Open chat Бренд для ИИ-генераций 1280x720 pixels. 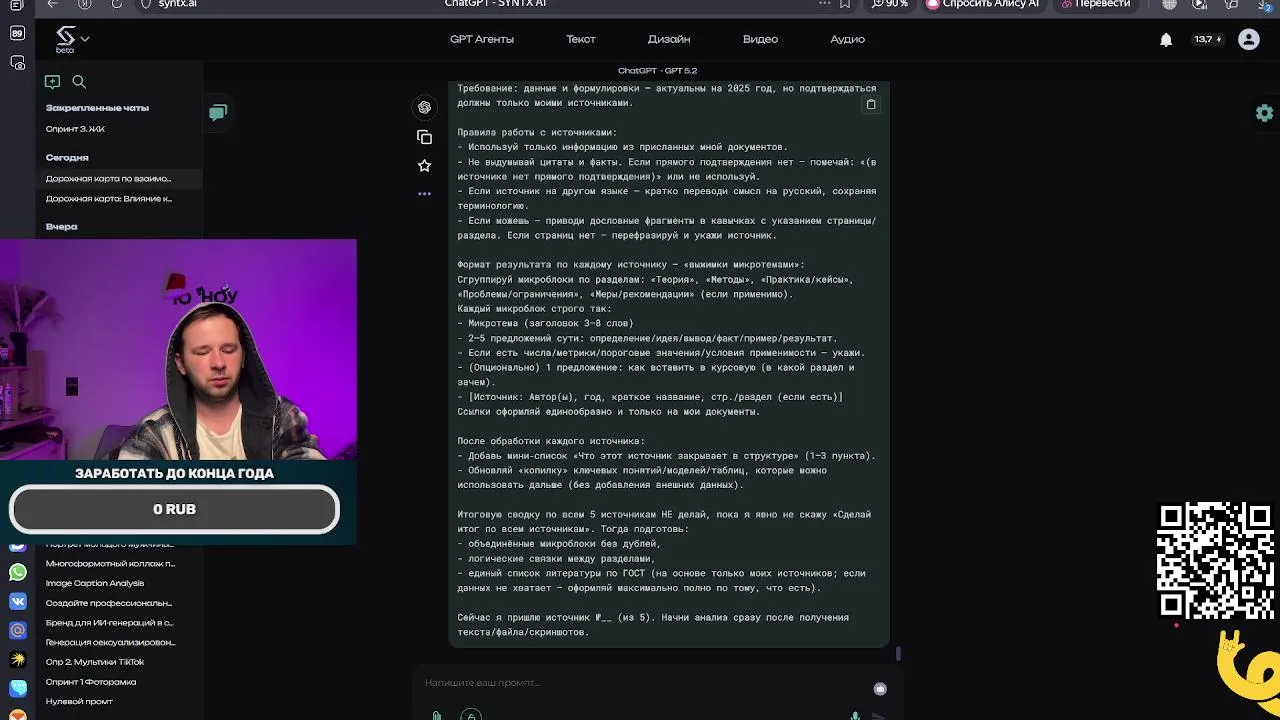[x=109, y=623]
